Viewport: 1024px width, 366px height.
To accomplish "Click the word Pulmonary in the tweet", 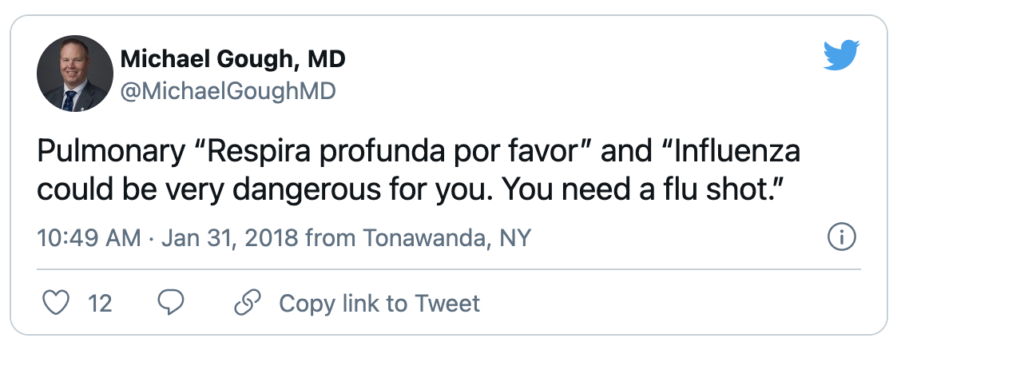I will click(111, 154).
